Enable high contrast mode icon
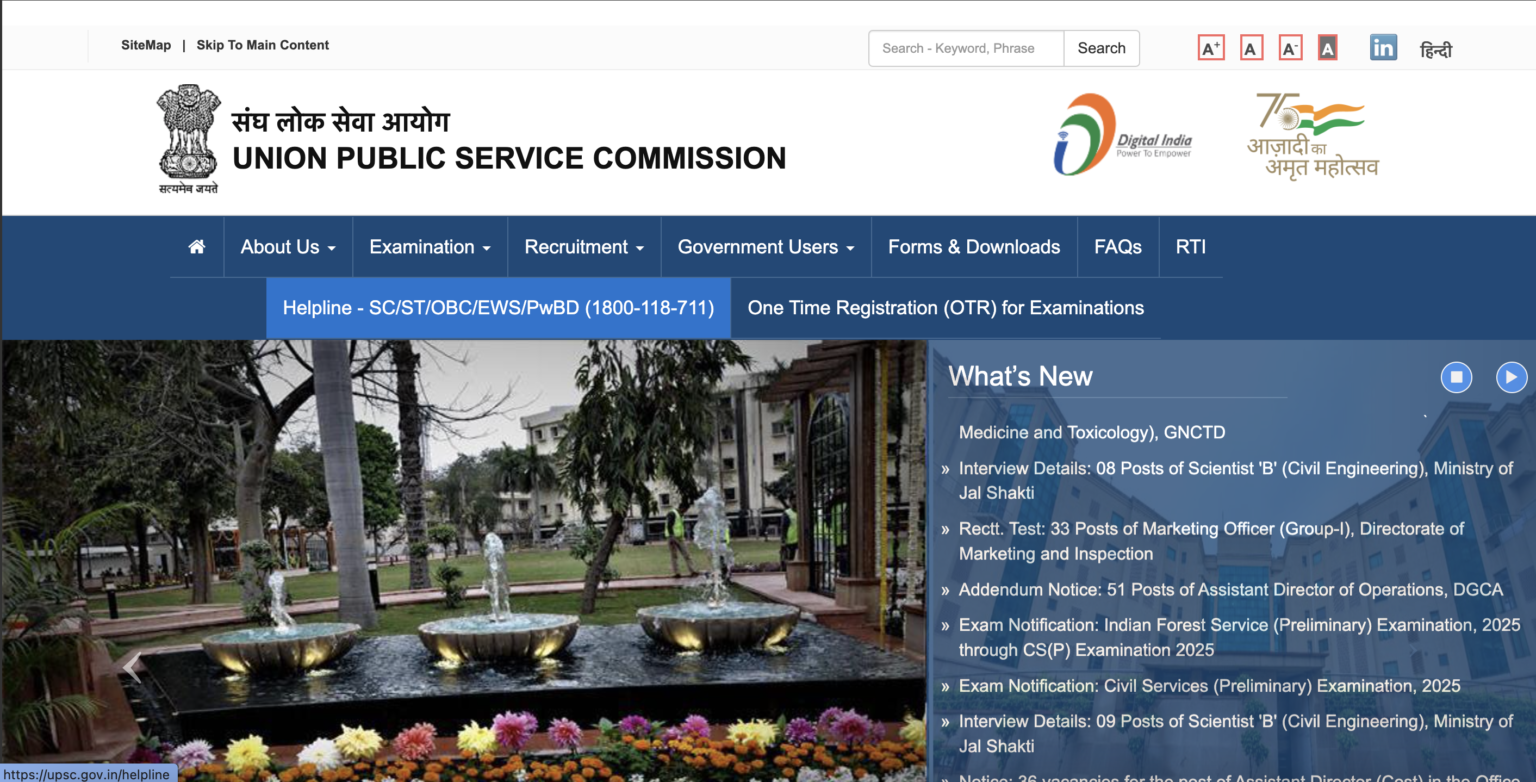This screenshot has width=1536, height=782. click(x=1327, y=47)
